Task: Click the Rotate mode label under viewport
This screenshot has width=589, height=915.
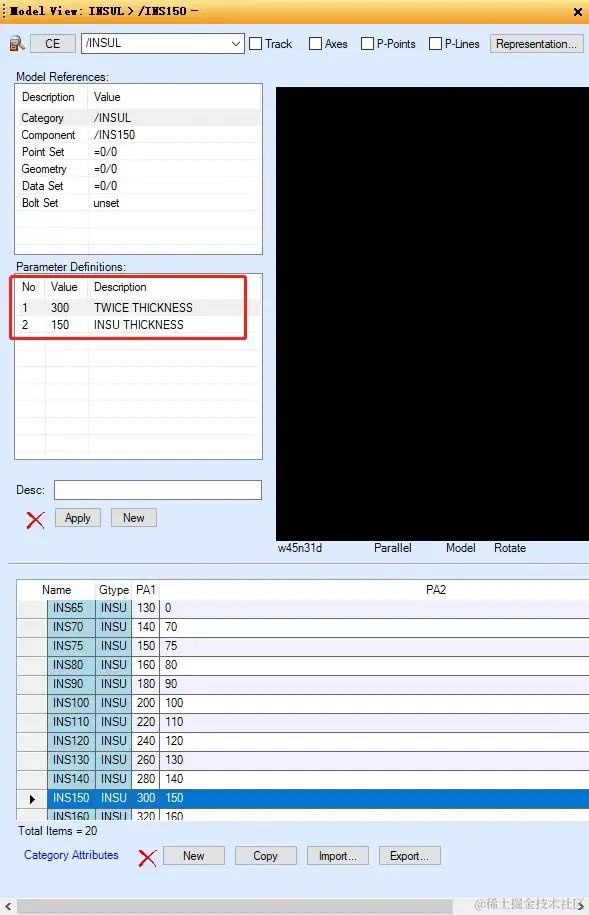Action: click(x=510, y=548)
